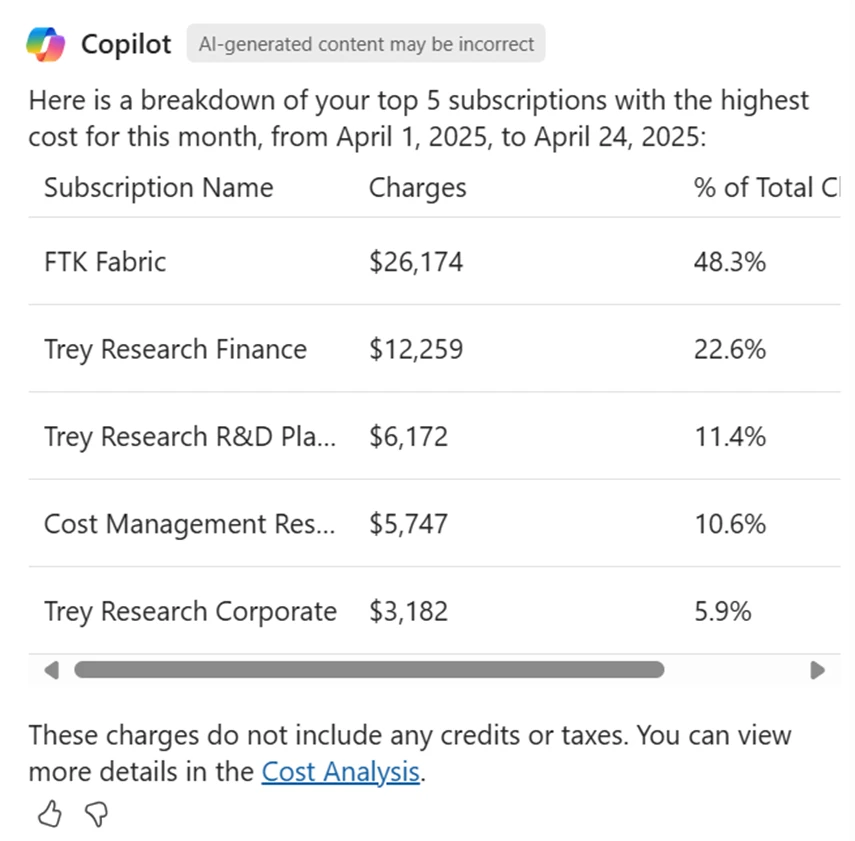Click the thumbs down feedback icon

pos(96,815)
